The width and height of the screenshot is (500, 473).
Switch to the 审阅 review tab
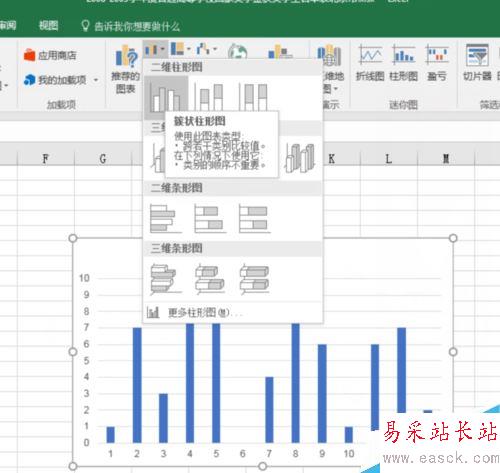tap(7, 25)
